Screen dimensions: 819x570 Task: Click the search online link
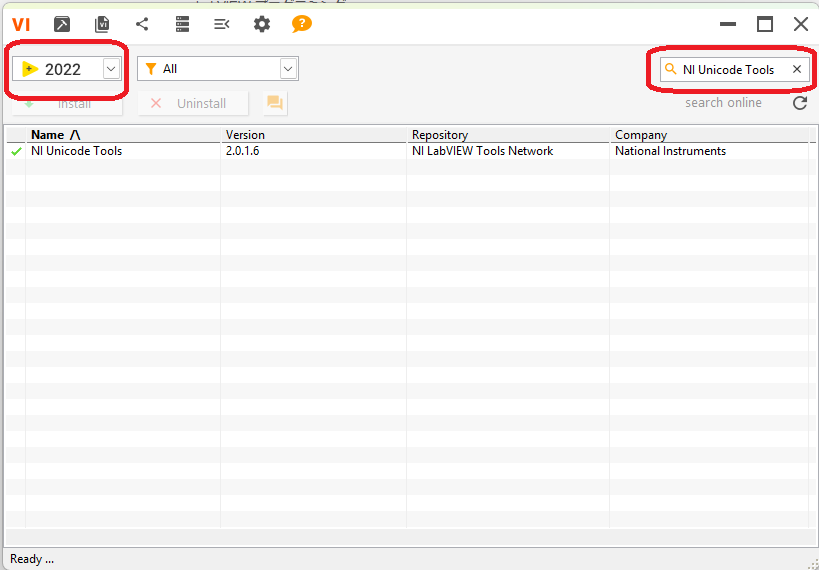point(723,103)
